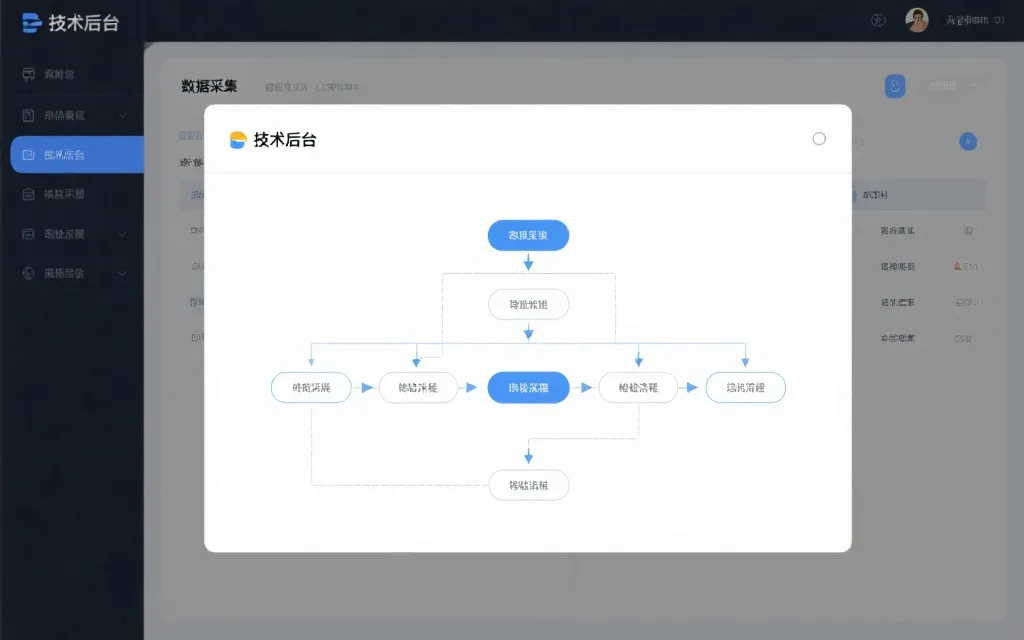1024x640 pixels.
Task: Expand the chevron on the second sidebar item
Action: (x=123, y=114)
